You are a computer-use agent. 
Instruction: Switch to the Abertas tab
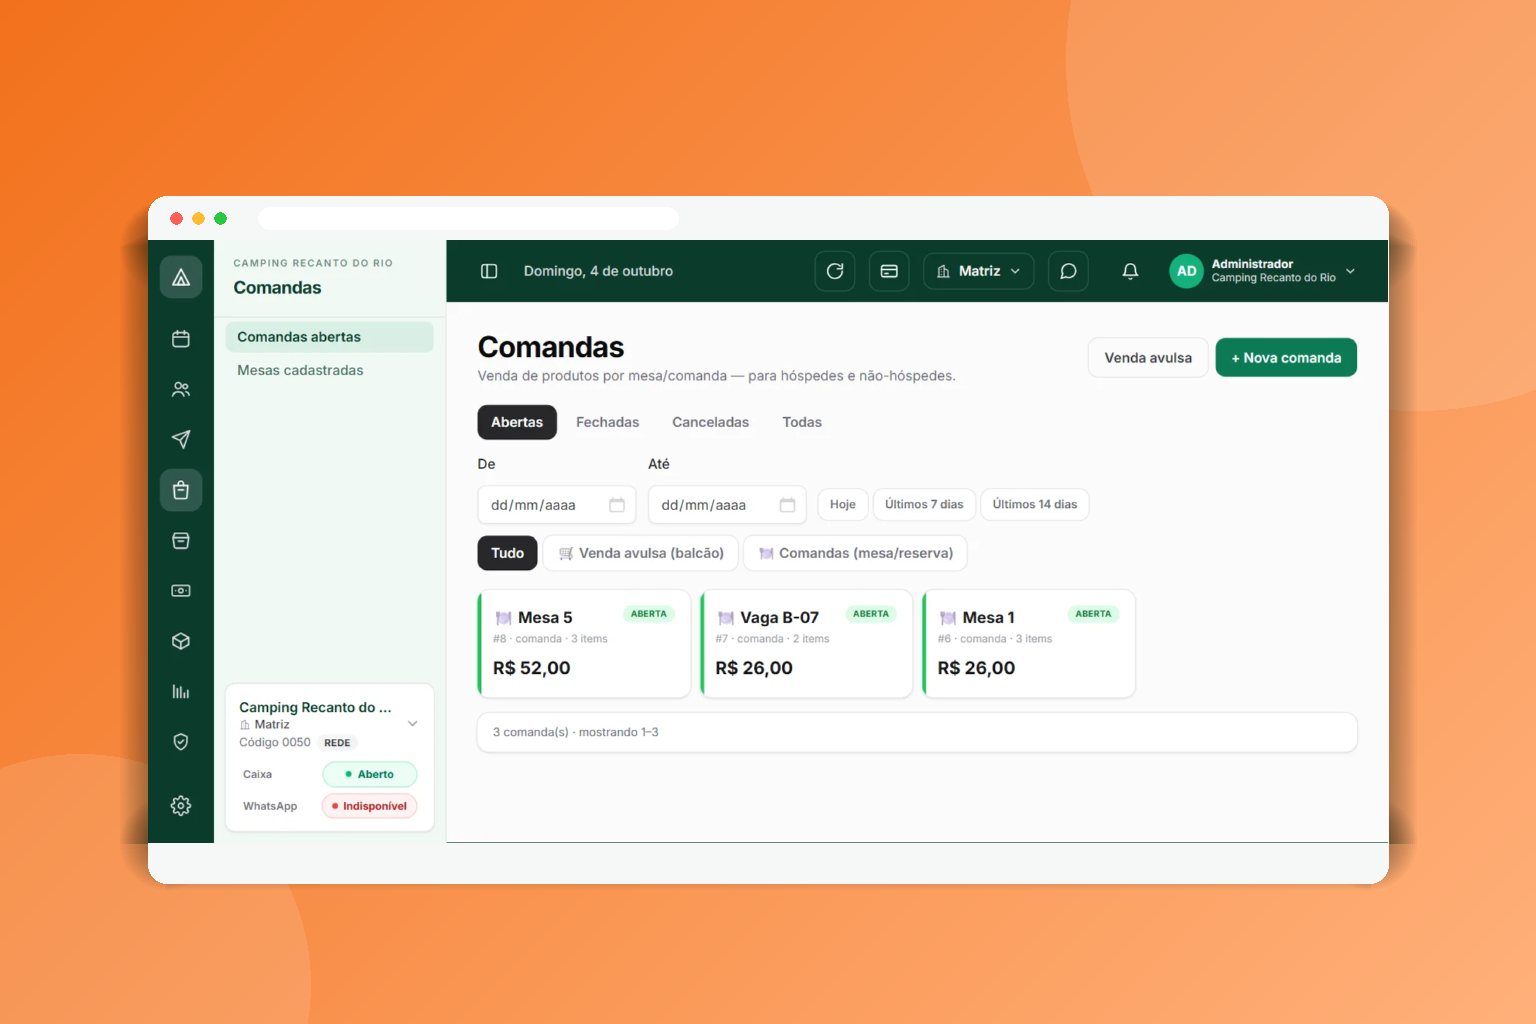coord(517,422)
